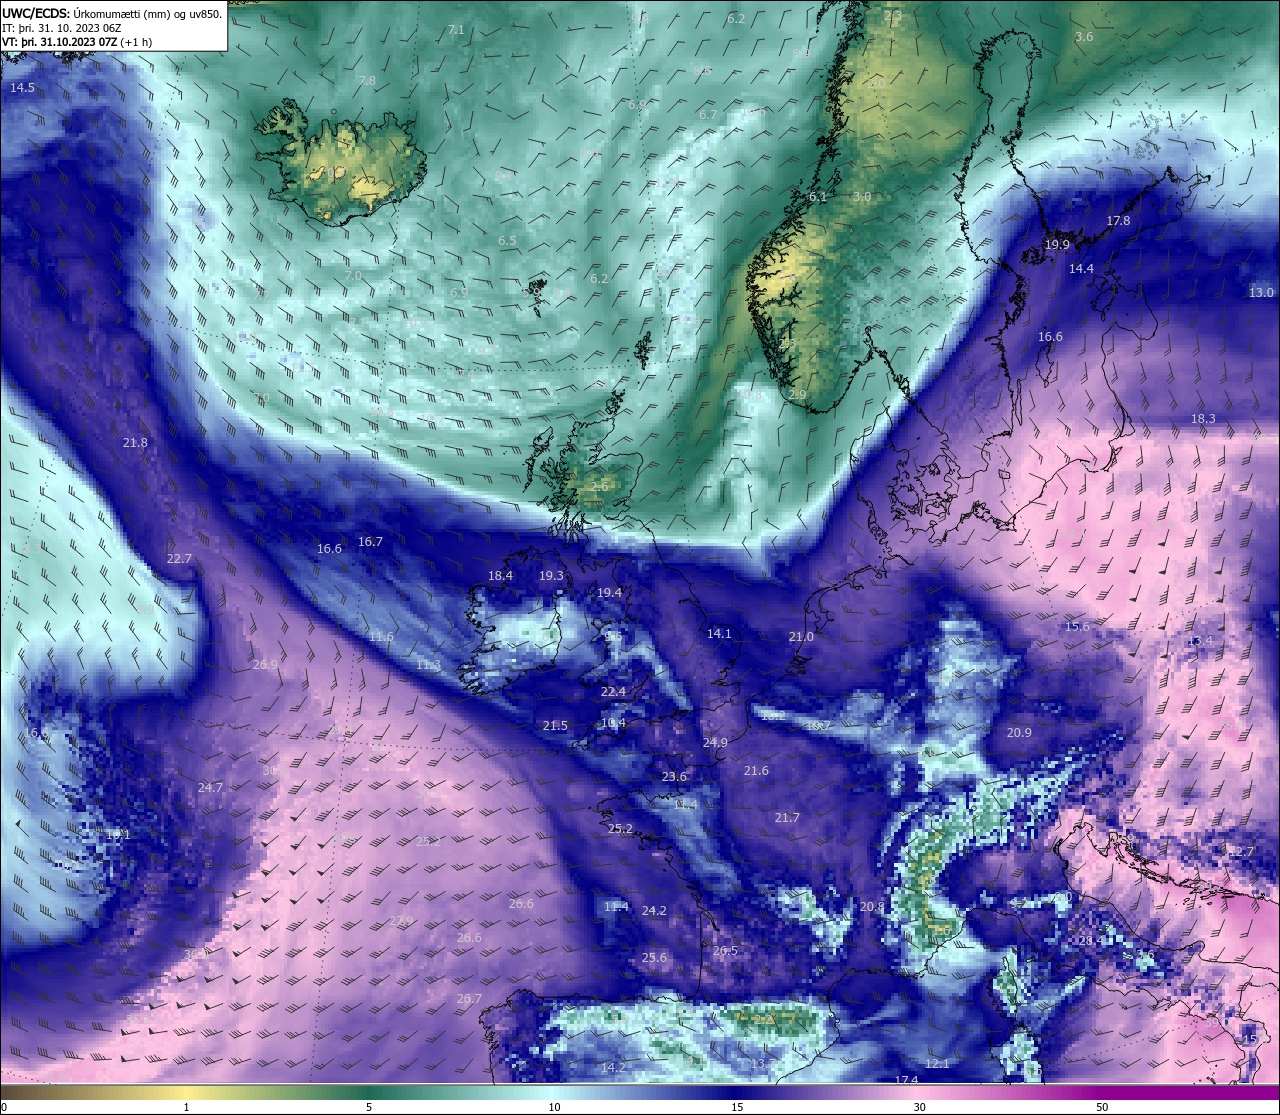The image size is (1280, 1115).
Task: Click the map value '14.1'
Action: point(719,634)
